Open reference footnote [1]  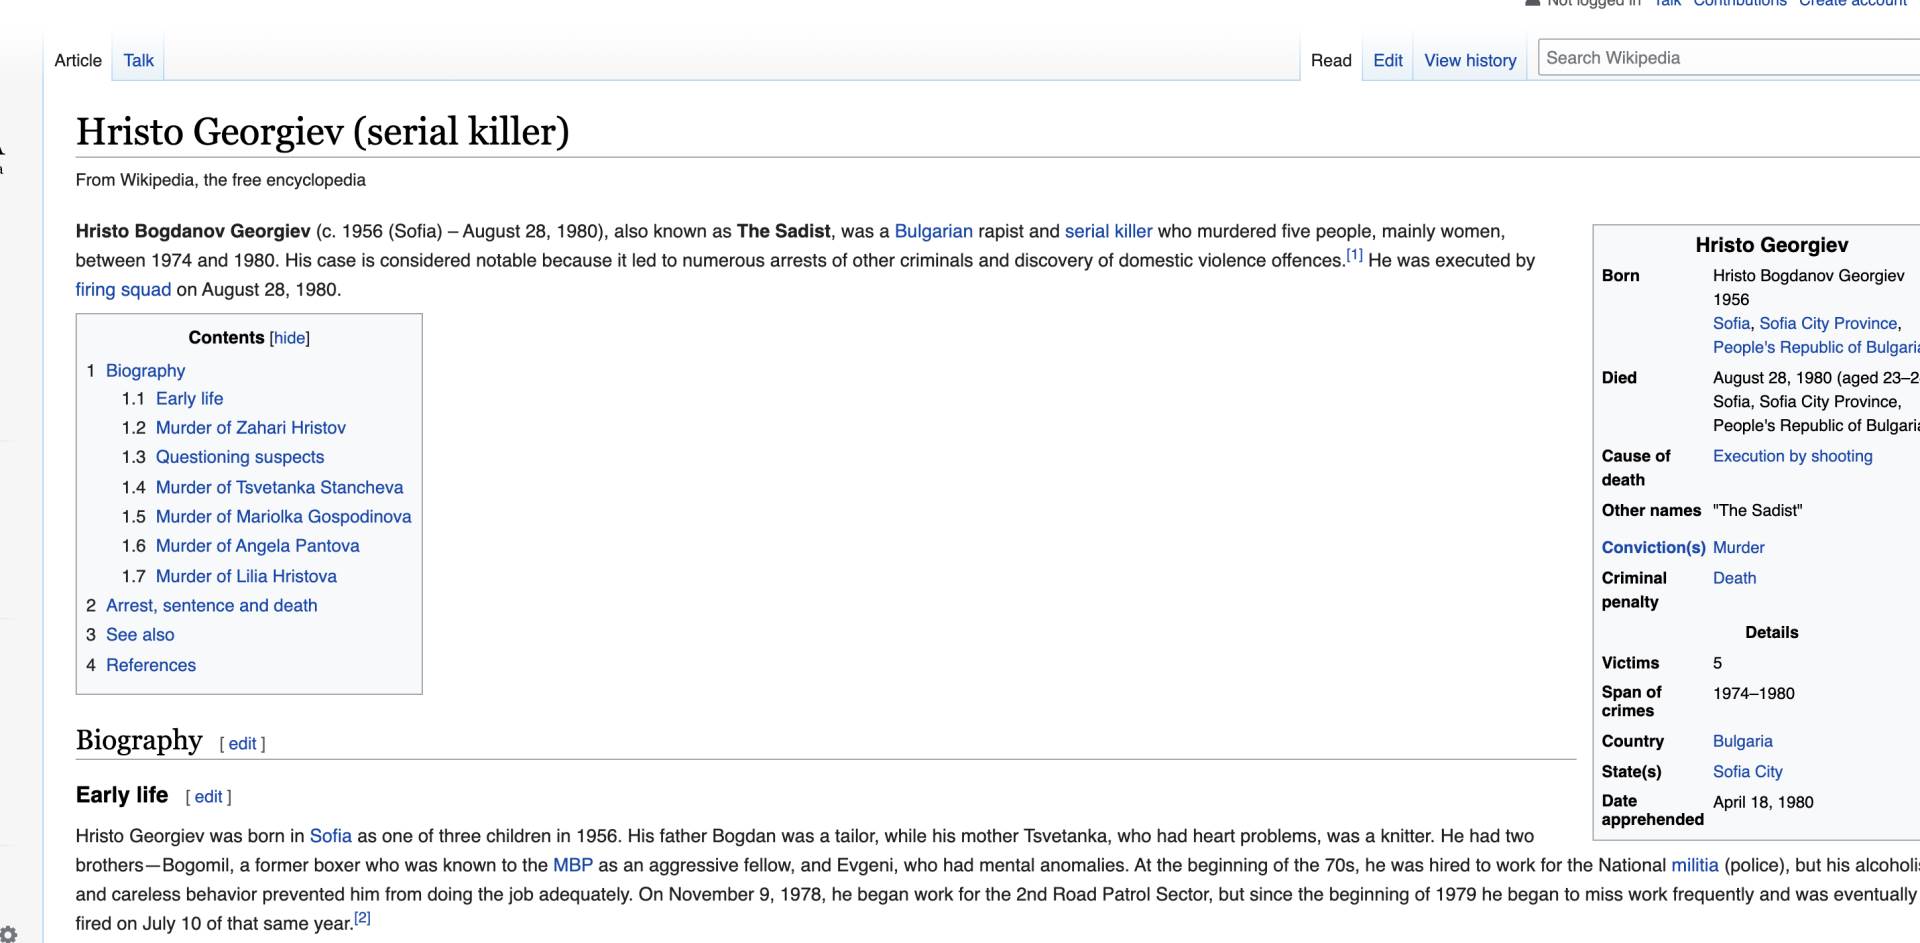1354,255
